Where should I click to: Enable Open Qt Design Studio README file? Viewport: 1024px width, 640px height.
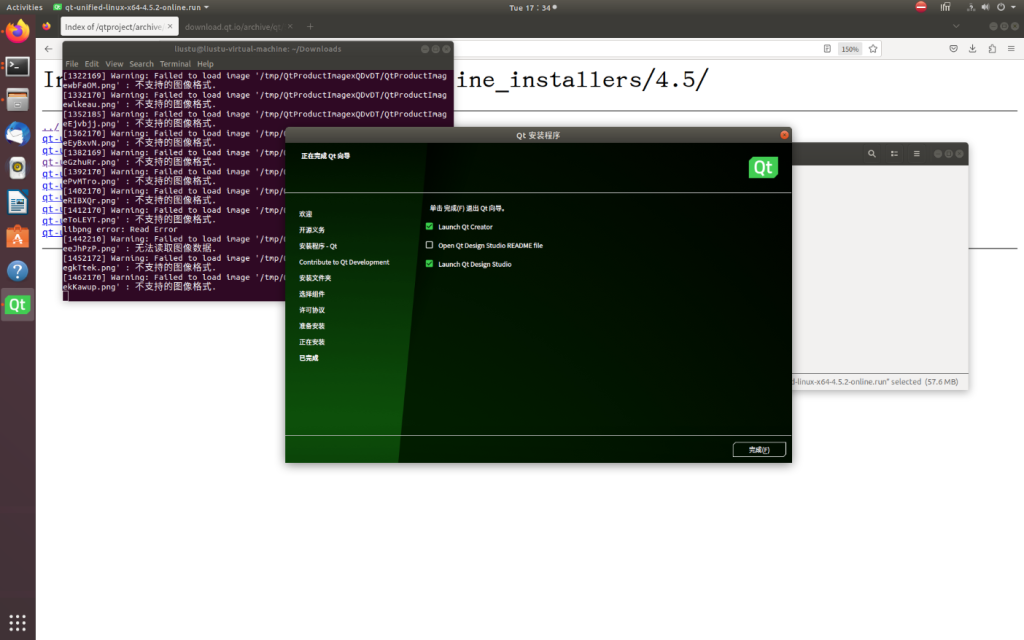430,245
